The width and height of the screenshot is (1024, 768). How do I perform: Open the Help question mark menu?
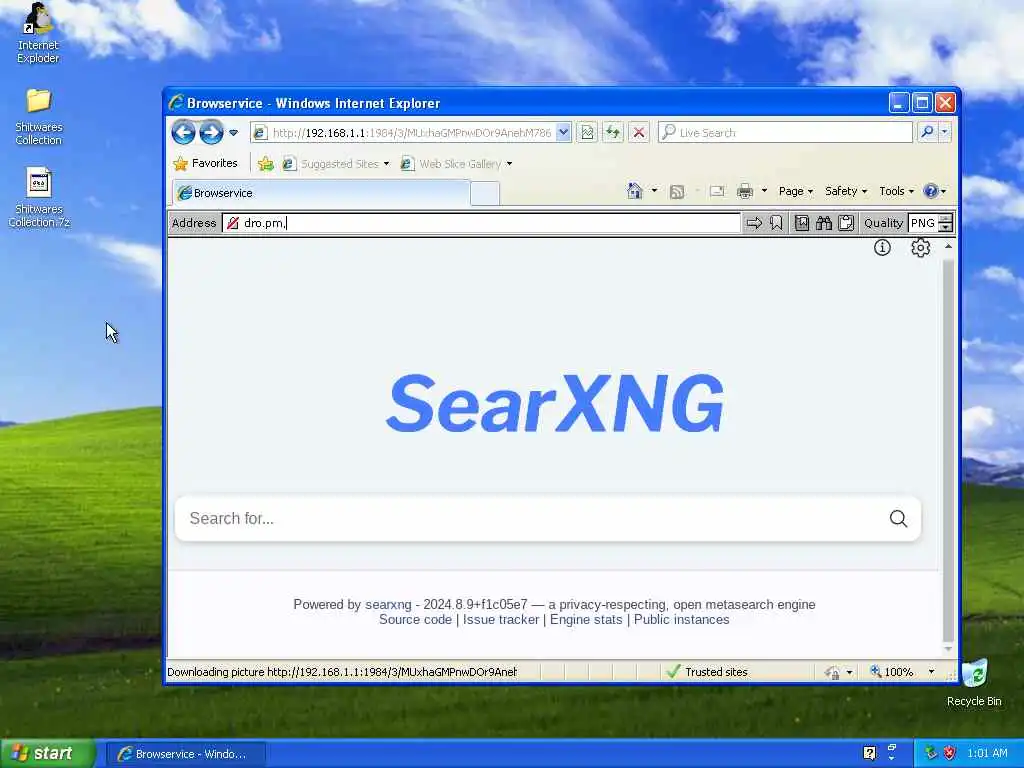tap(935, 191)
